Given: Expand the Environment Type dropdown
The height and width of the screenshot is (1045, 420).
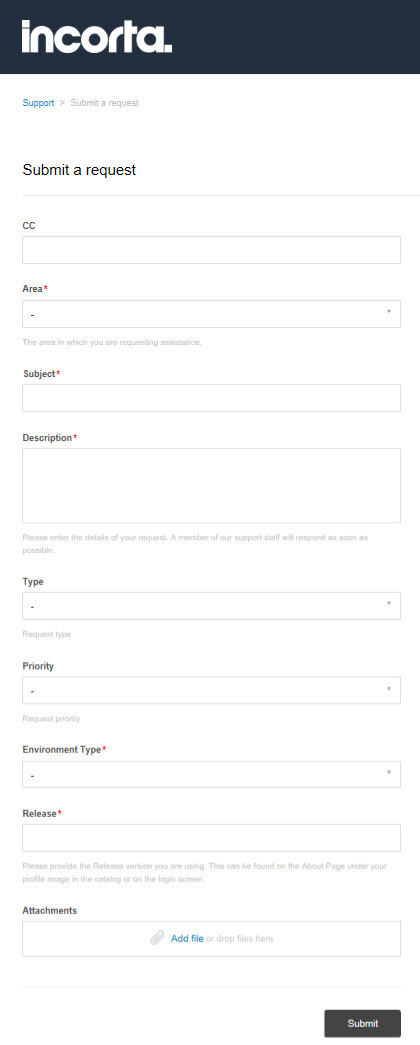Looking at the screenshot, I should [x=211, y=774].
